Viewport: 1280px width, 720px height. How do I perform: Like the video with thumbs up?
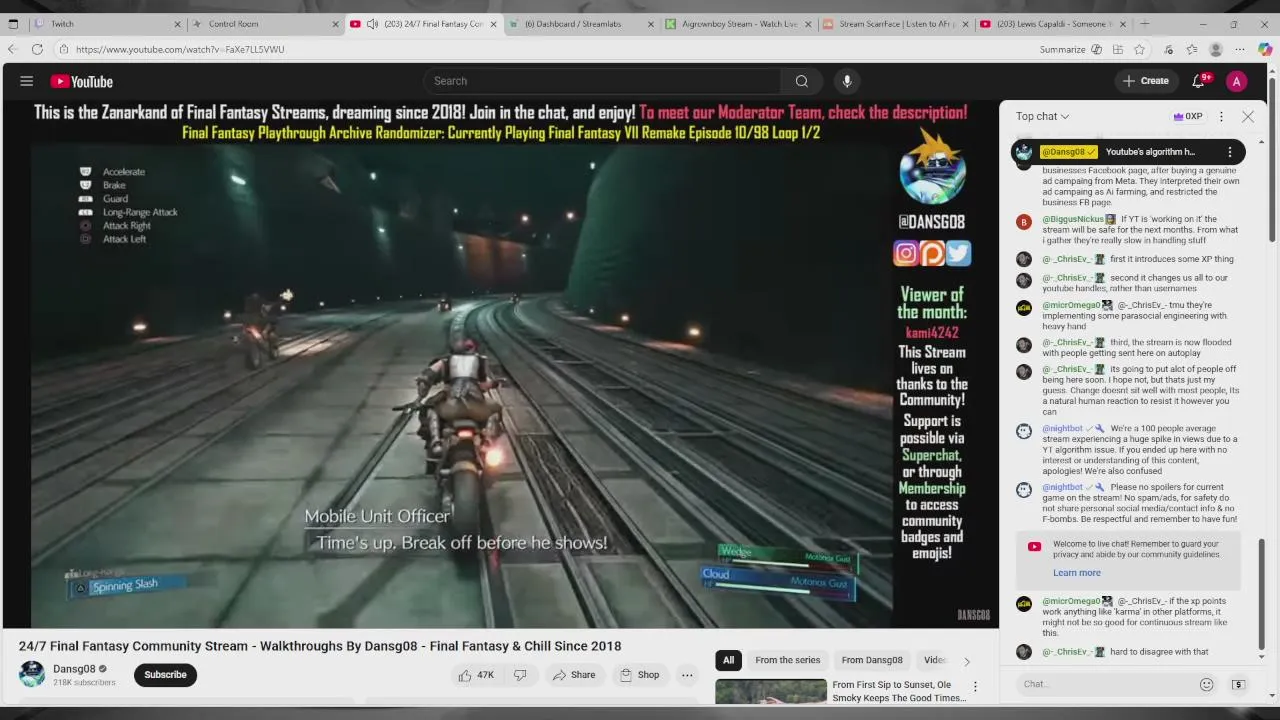pyautogui.click(x=476, y=675)
